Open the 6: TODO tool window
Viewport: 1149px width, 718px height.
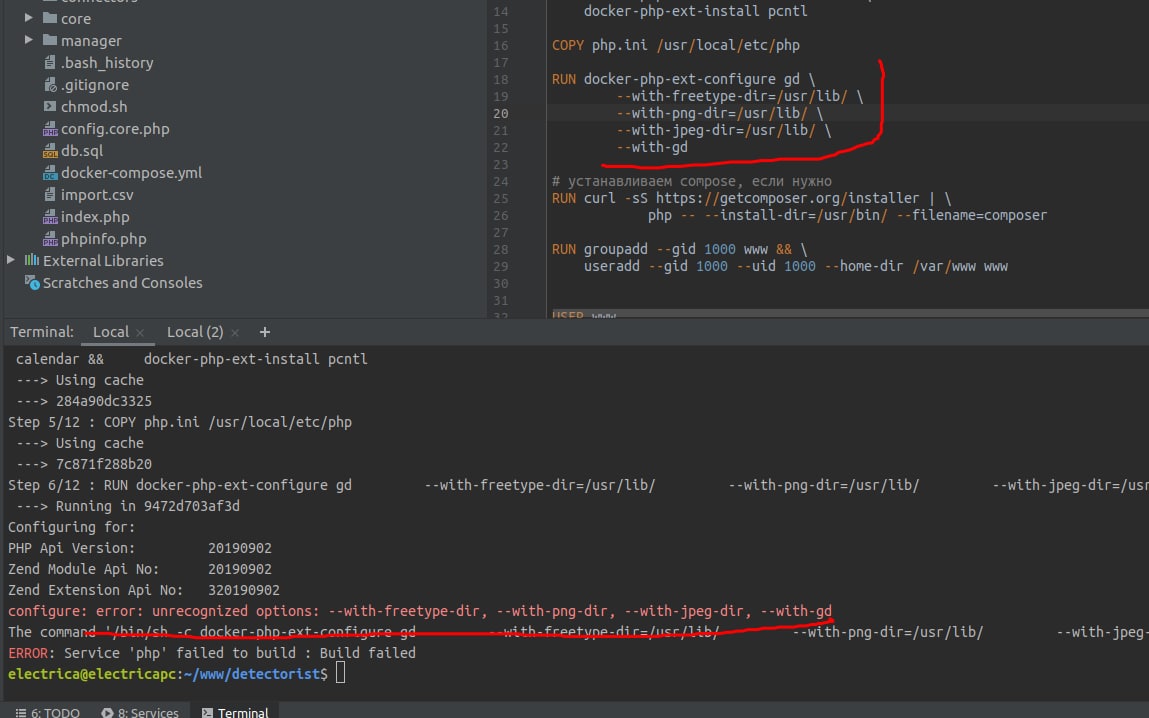point(48,712)
